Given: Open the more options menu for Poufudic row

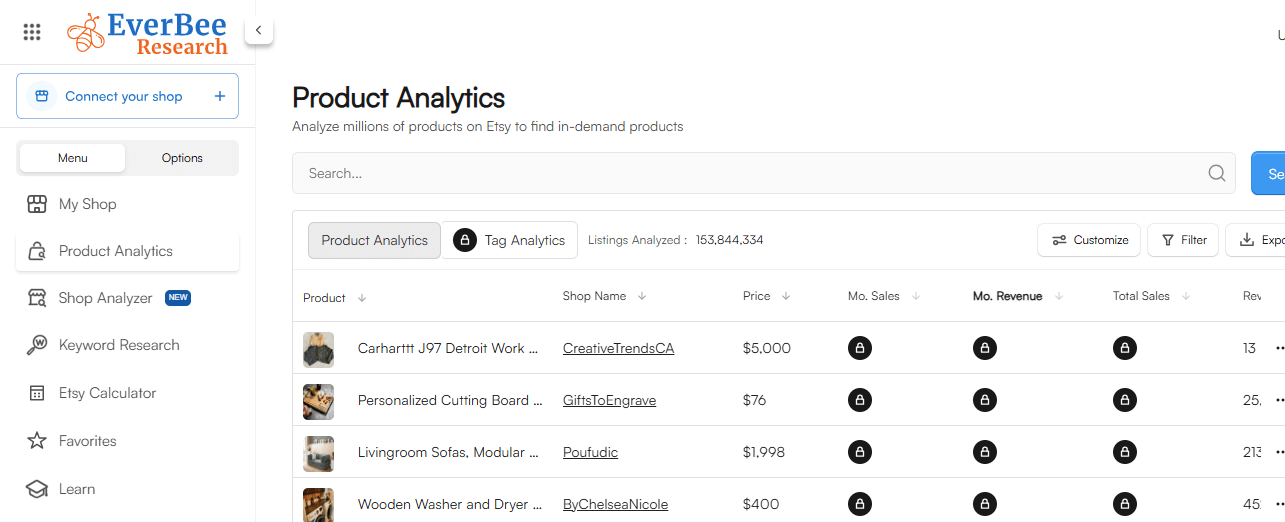Looking at the screenshot, I should [x=1278, y=452].
